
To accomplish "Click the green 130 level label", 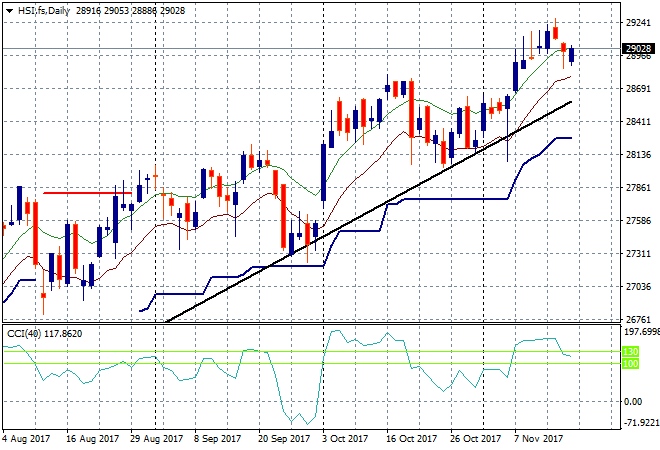I will [631, 351].
